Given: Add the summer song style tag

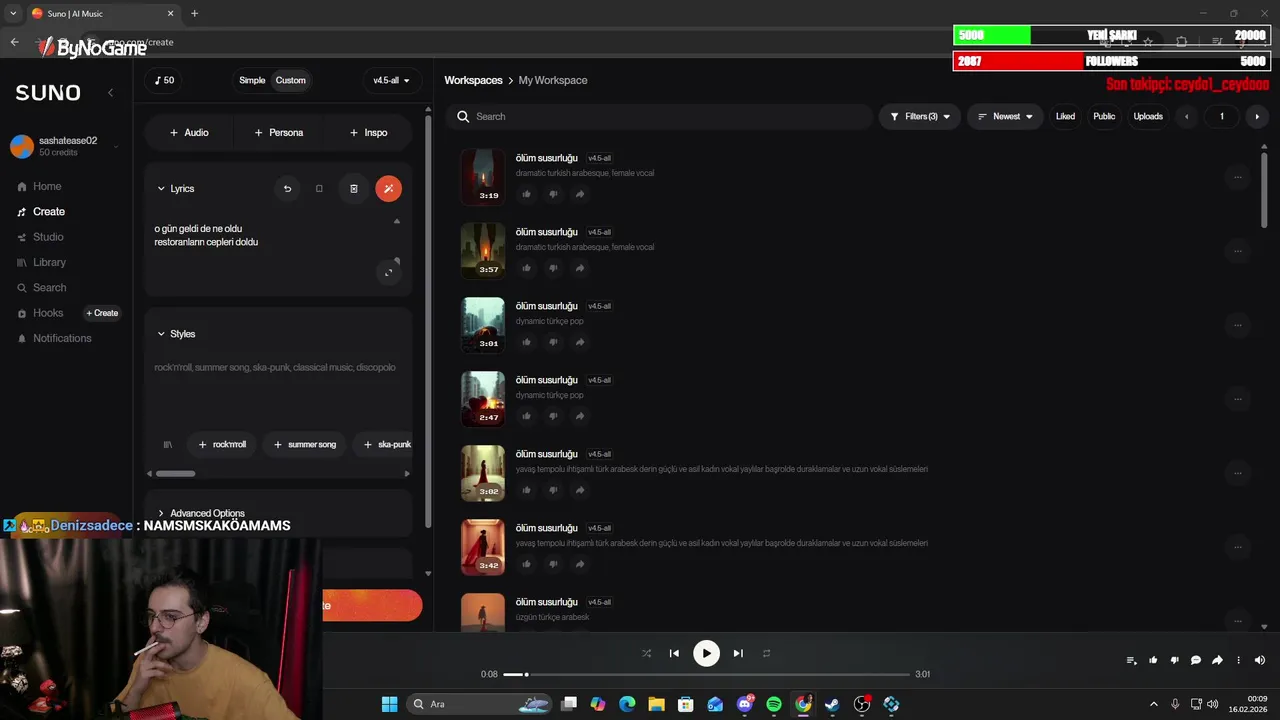Looking at the screenshot, I should coord(305,444).
